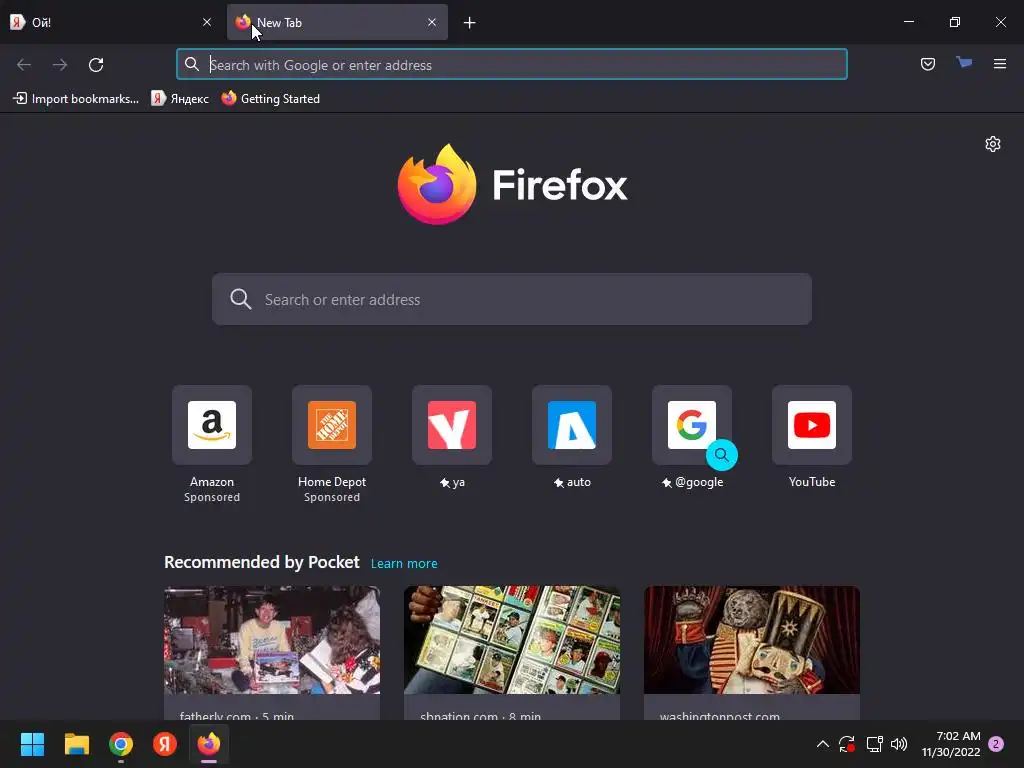Click the magnifier icon in address bar
The width and height of the screenshot is (1024, 768).
pos(191,64)
